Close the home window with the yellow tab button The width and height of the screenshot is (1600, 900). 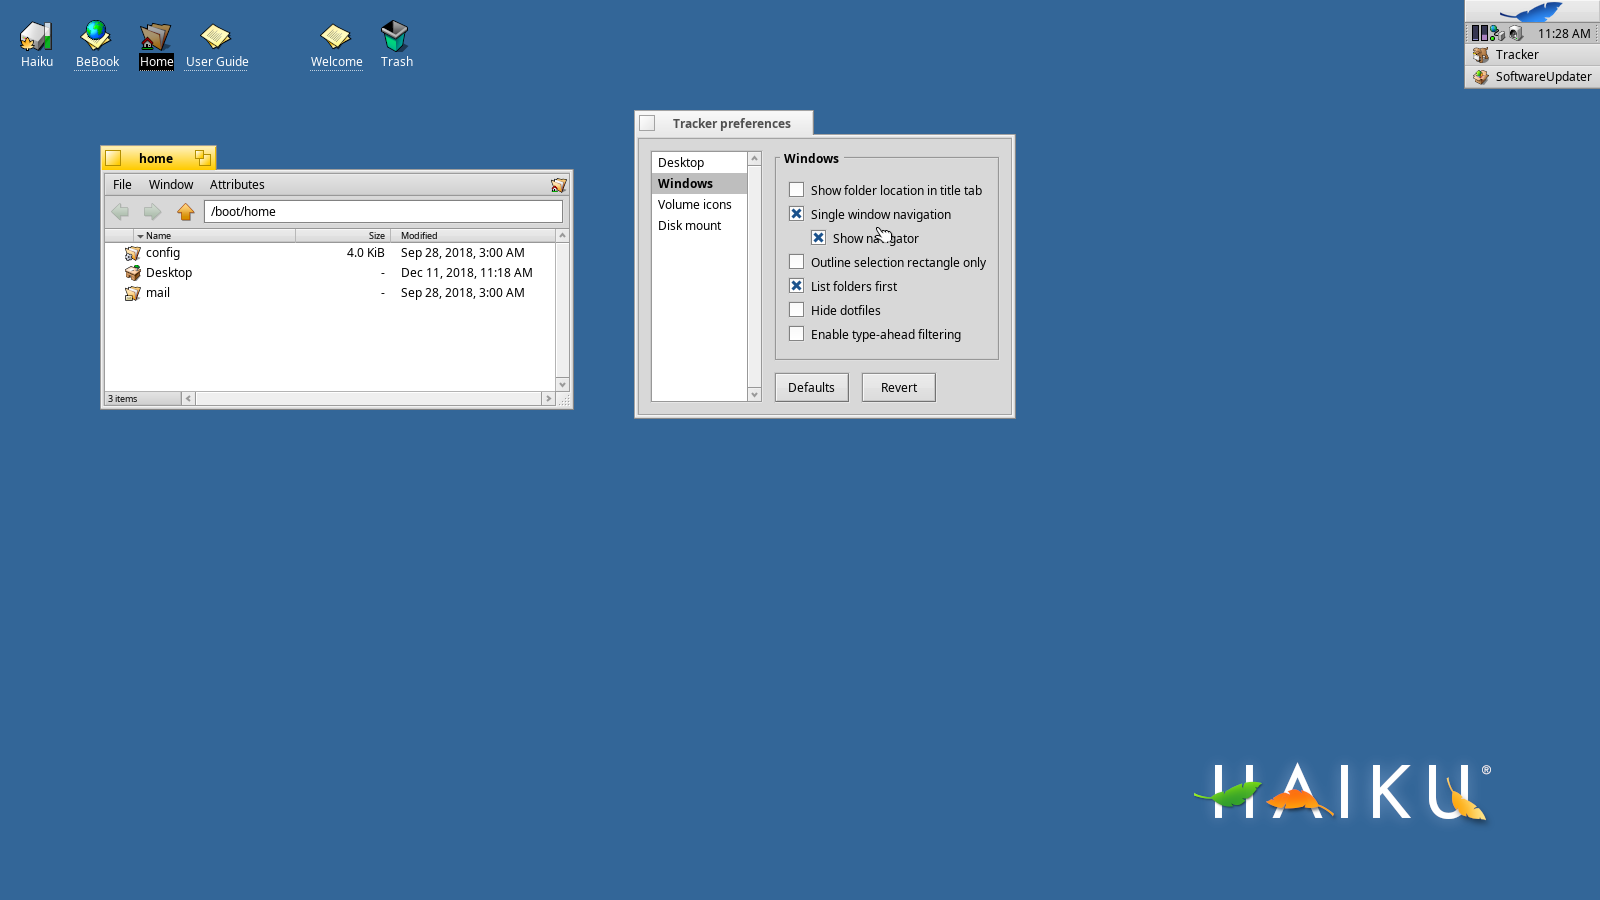pos(113,158)
